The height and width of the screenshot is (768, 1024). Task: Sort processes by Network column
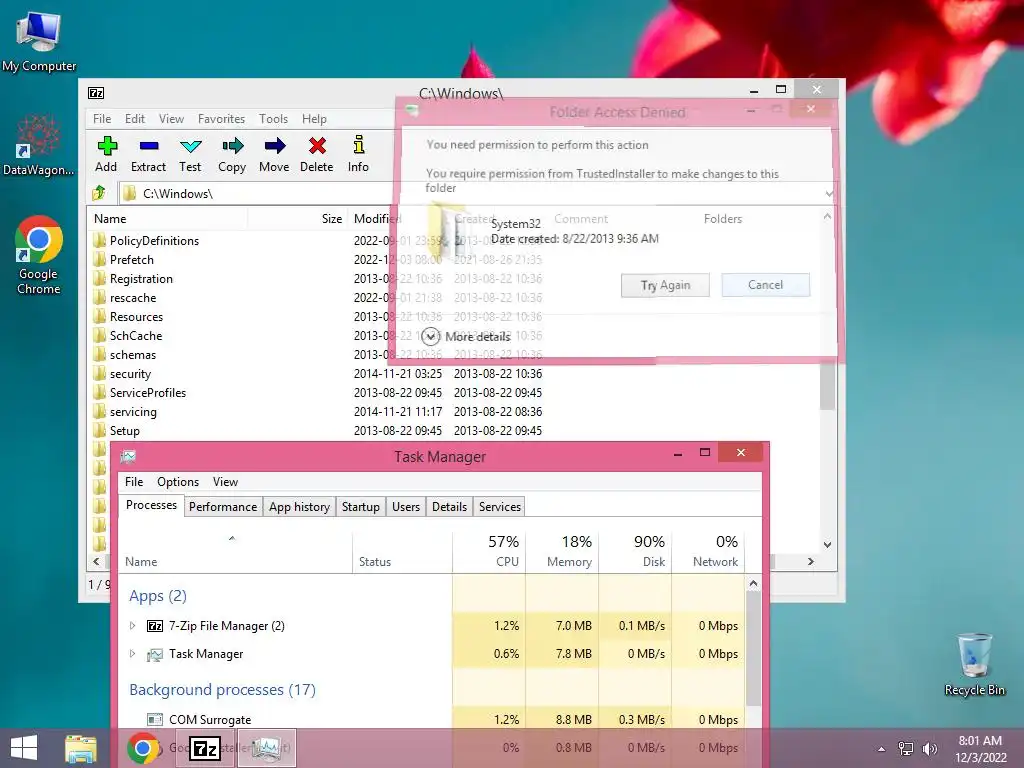click(709, 551)
